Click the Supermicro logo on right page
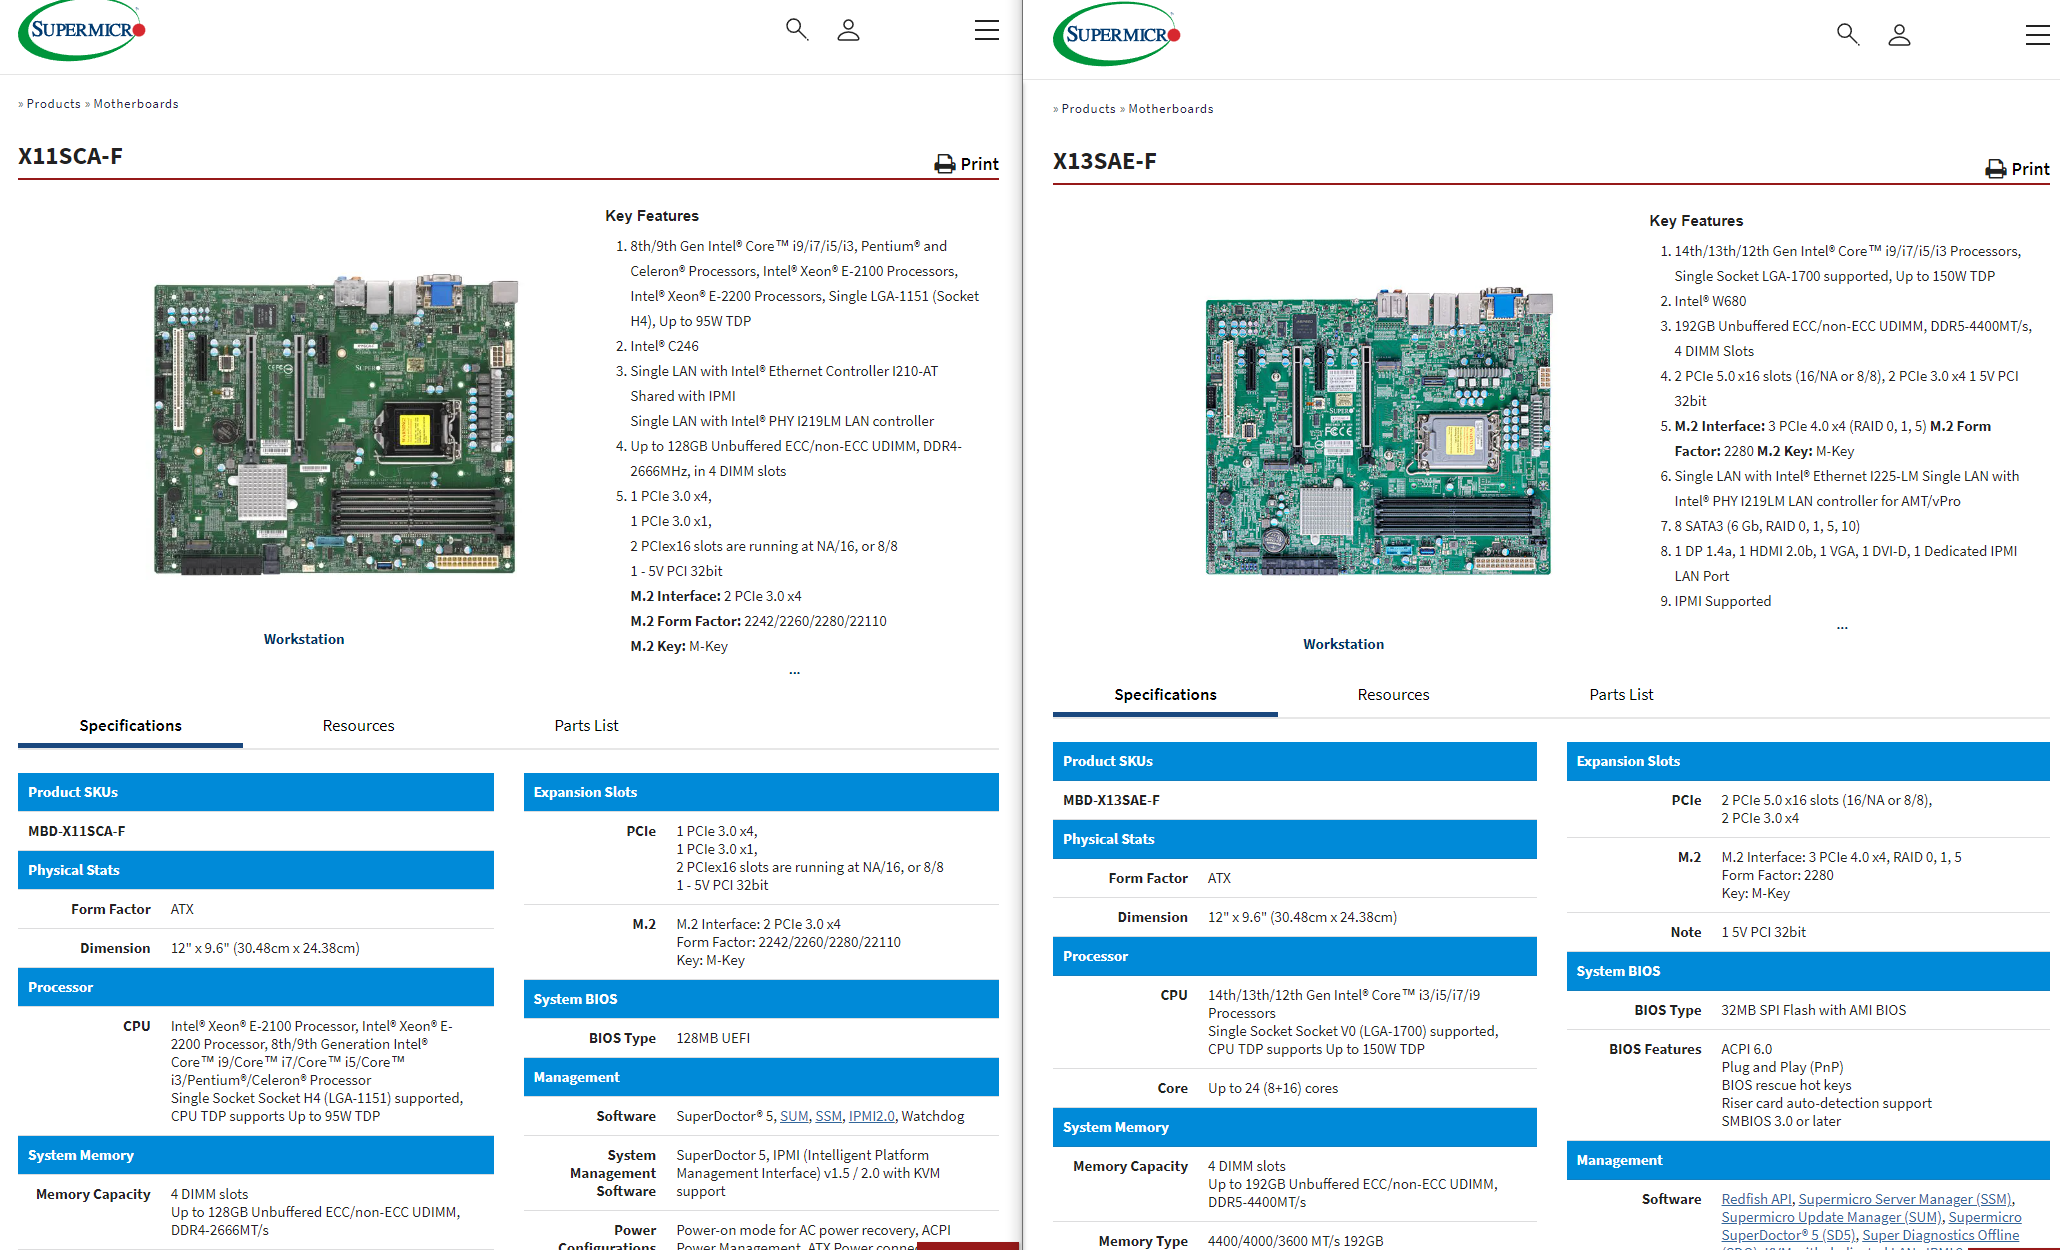This screenshot has width=2060, height=1250. click(1117, 35)
